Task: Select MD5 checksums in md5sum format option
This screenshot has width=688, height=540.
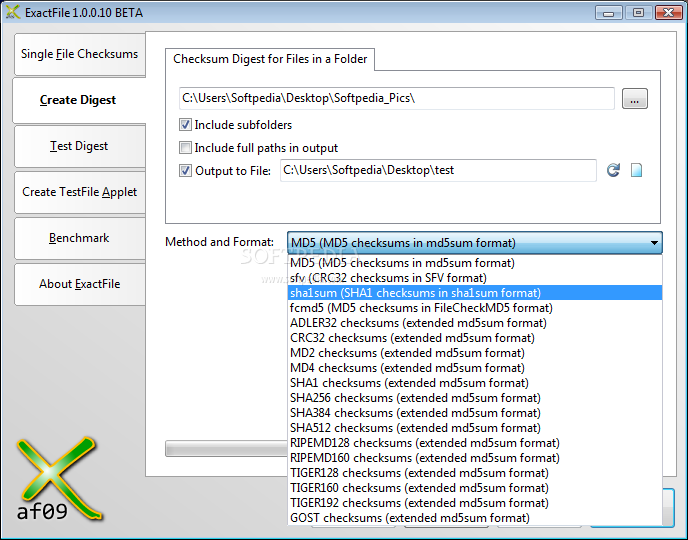Action: tap(475, 263)
